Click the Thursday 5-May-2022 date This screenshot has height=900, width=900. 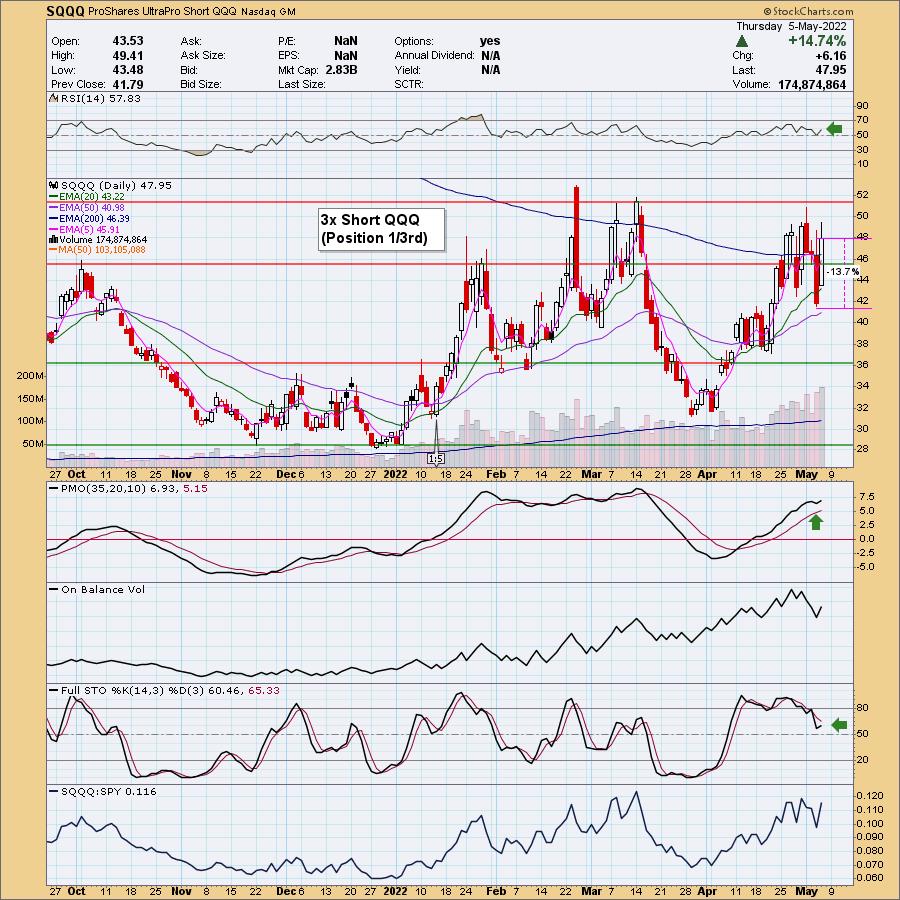791,26
